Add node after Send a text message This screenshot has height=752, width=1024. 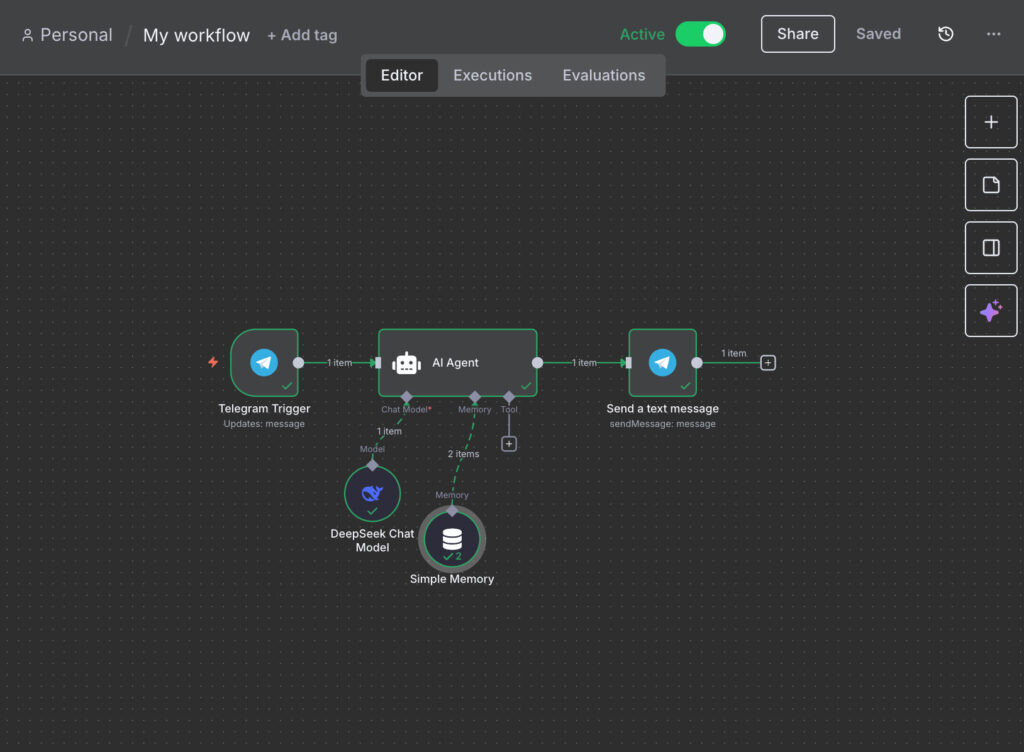[768, 363]
